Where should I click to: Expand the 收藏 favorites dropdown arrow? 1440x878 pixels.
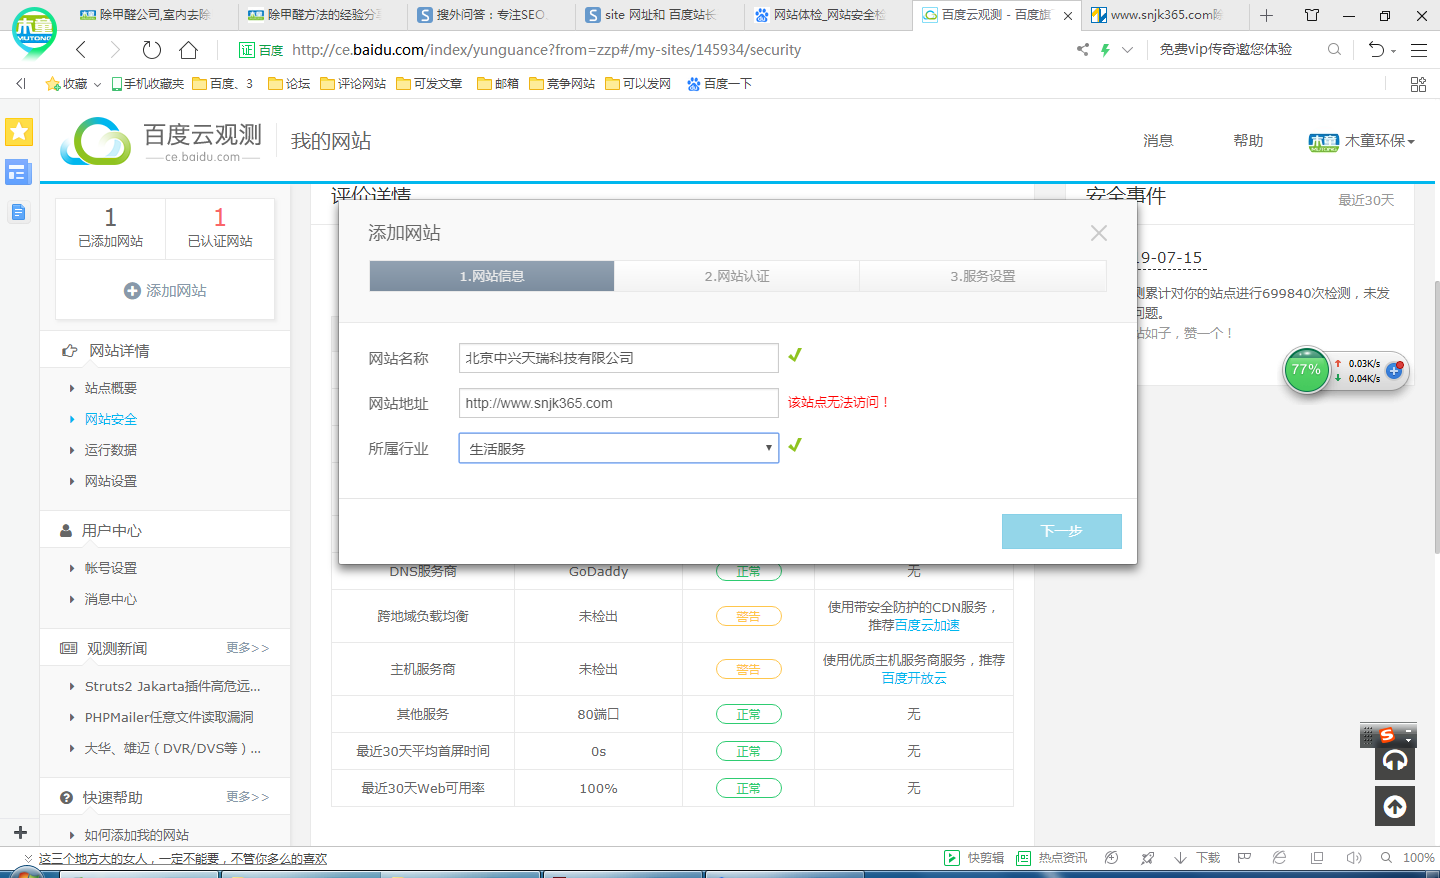[97, 84]
